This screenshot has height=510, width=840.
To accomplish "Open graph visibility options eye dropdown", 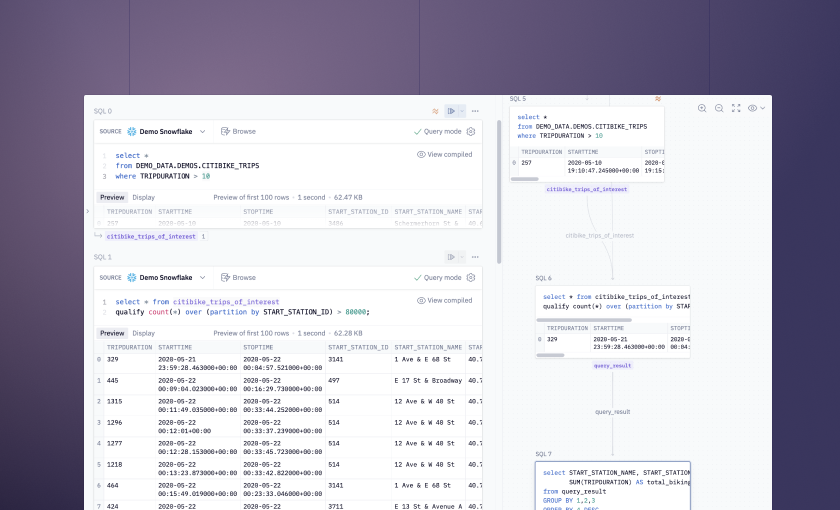I will click(756, 108).
